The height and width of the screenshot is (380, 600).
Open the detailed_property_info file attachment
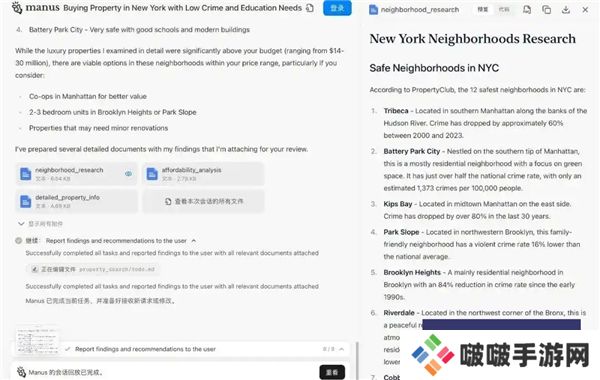tap(77, 201)
